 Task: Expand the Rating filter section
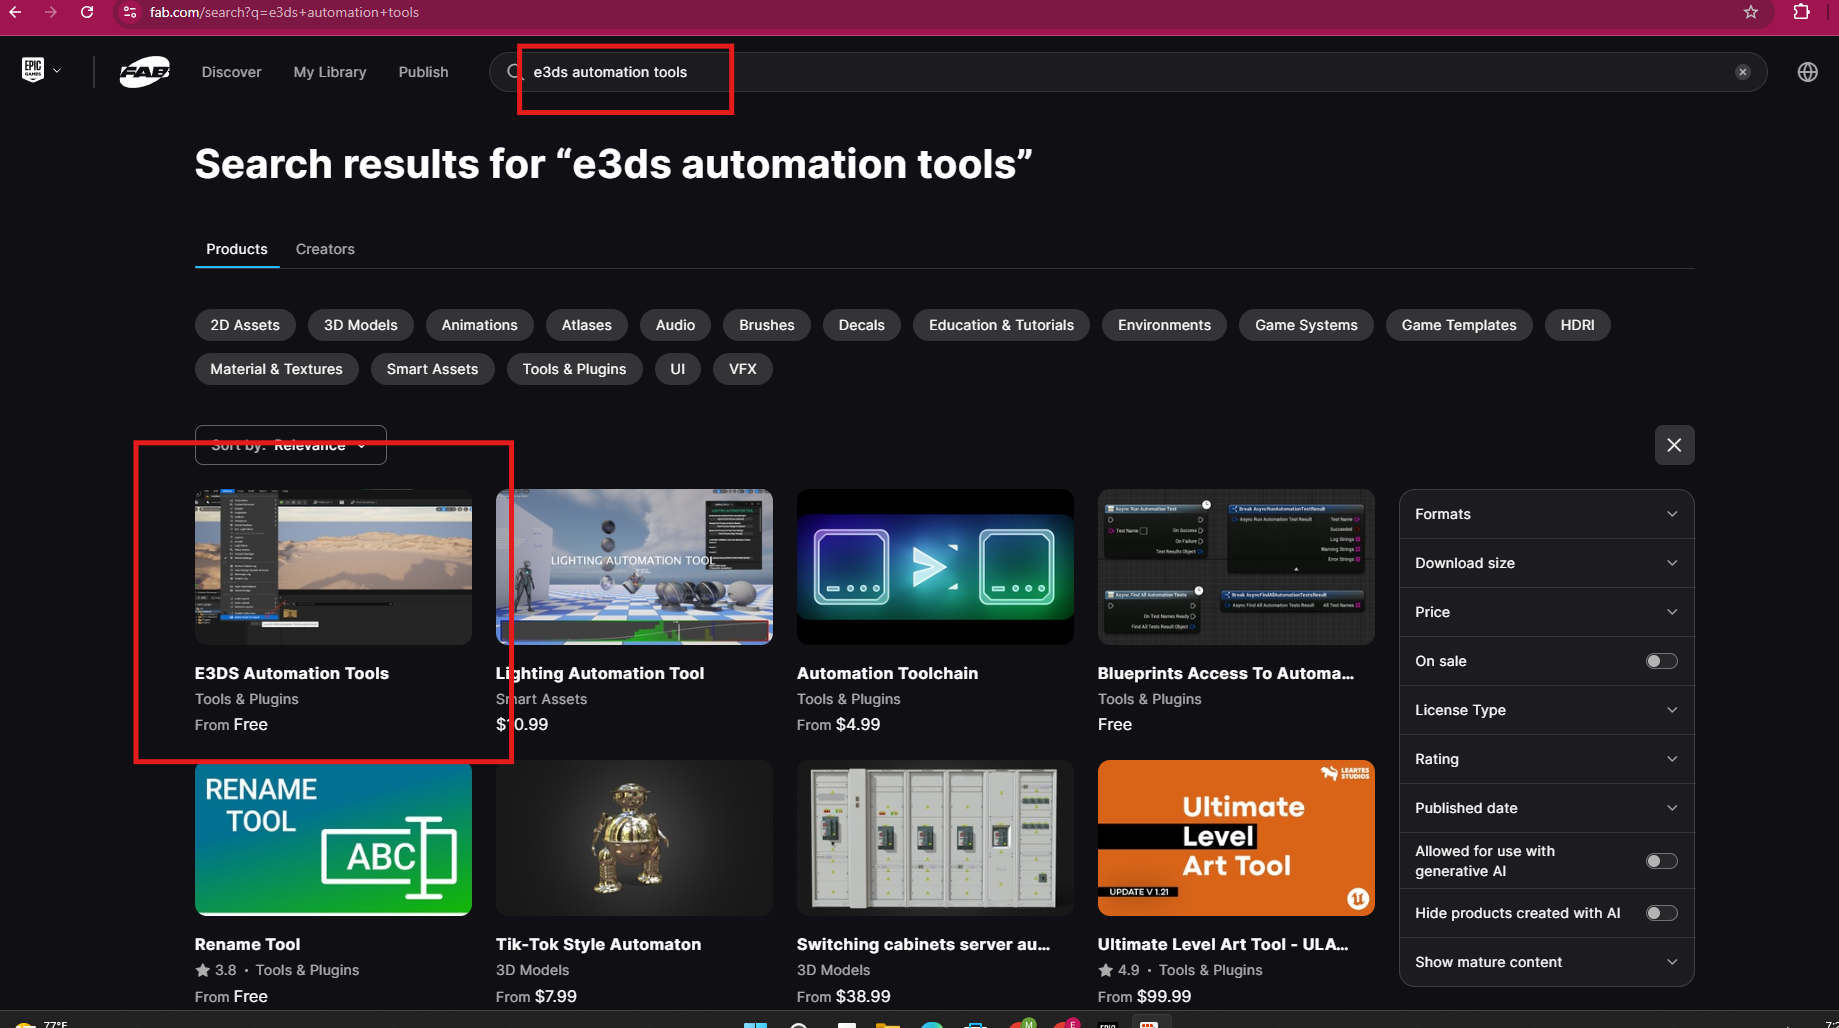(1546, 759)
